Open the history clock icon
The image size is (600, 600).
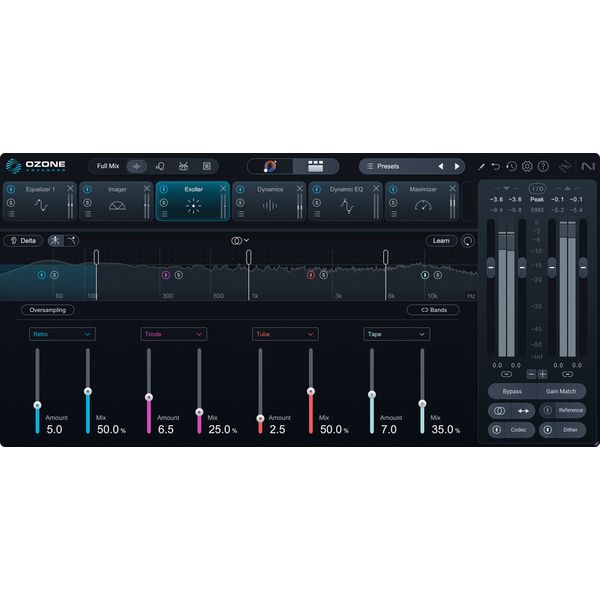[511, 166]
